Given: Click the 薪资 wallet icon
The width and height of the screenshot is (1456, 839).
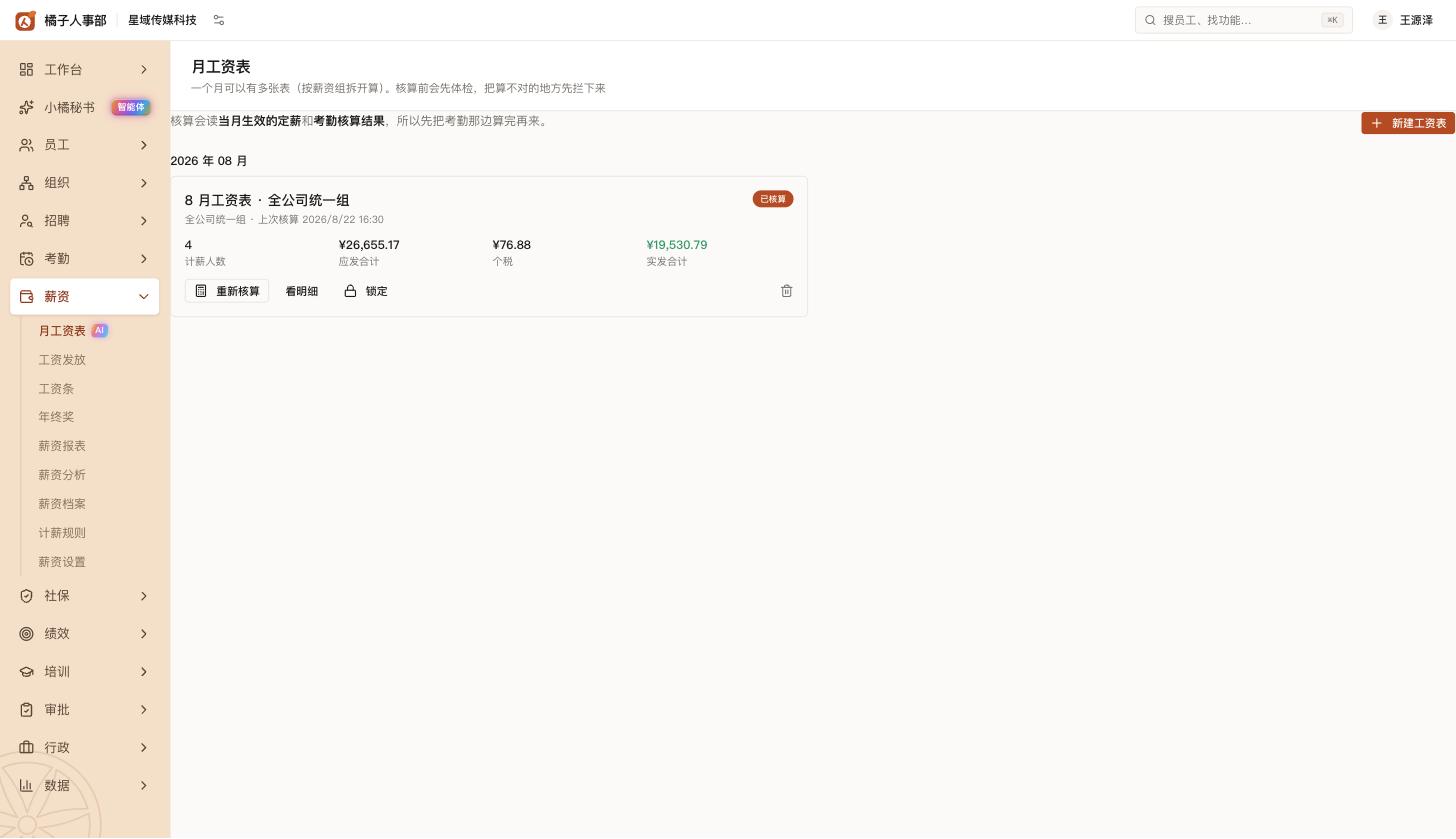Looking at the screenshot, I should point(27,297).
